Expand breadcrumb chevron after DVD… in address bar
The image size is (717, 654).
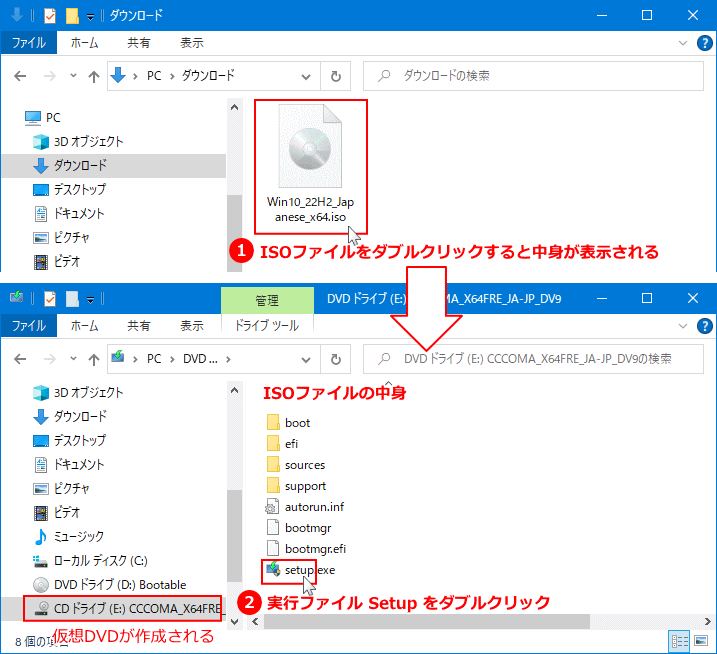(x=228, y=359)
